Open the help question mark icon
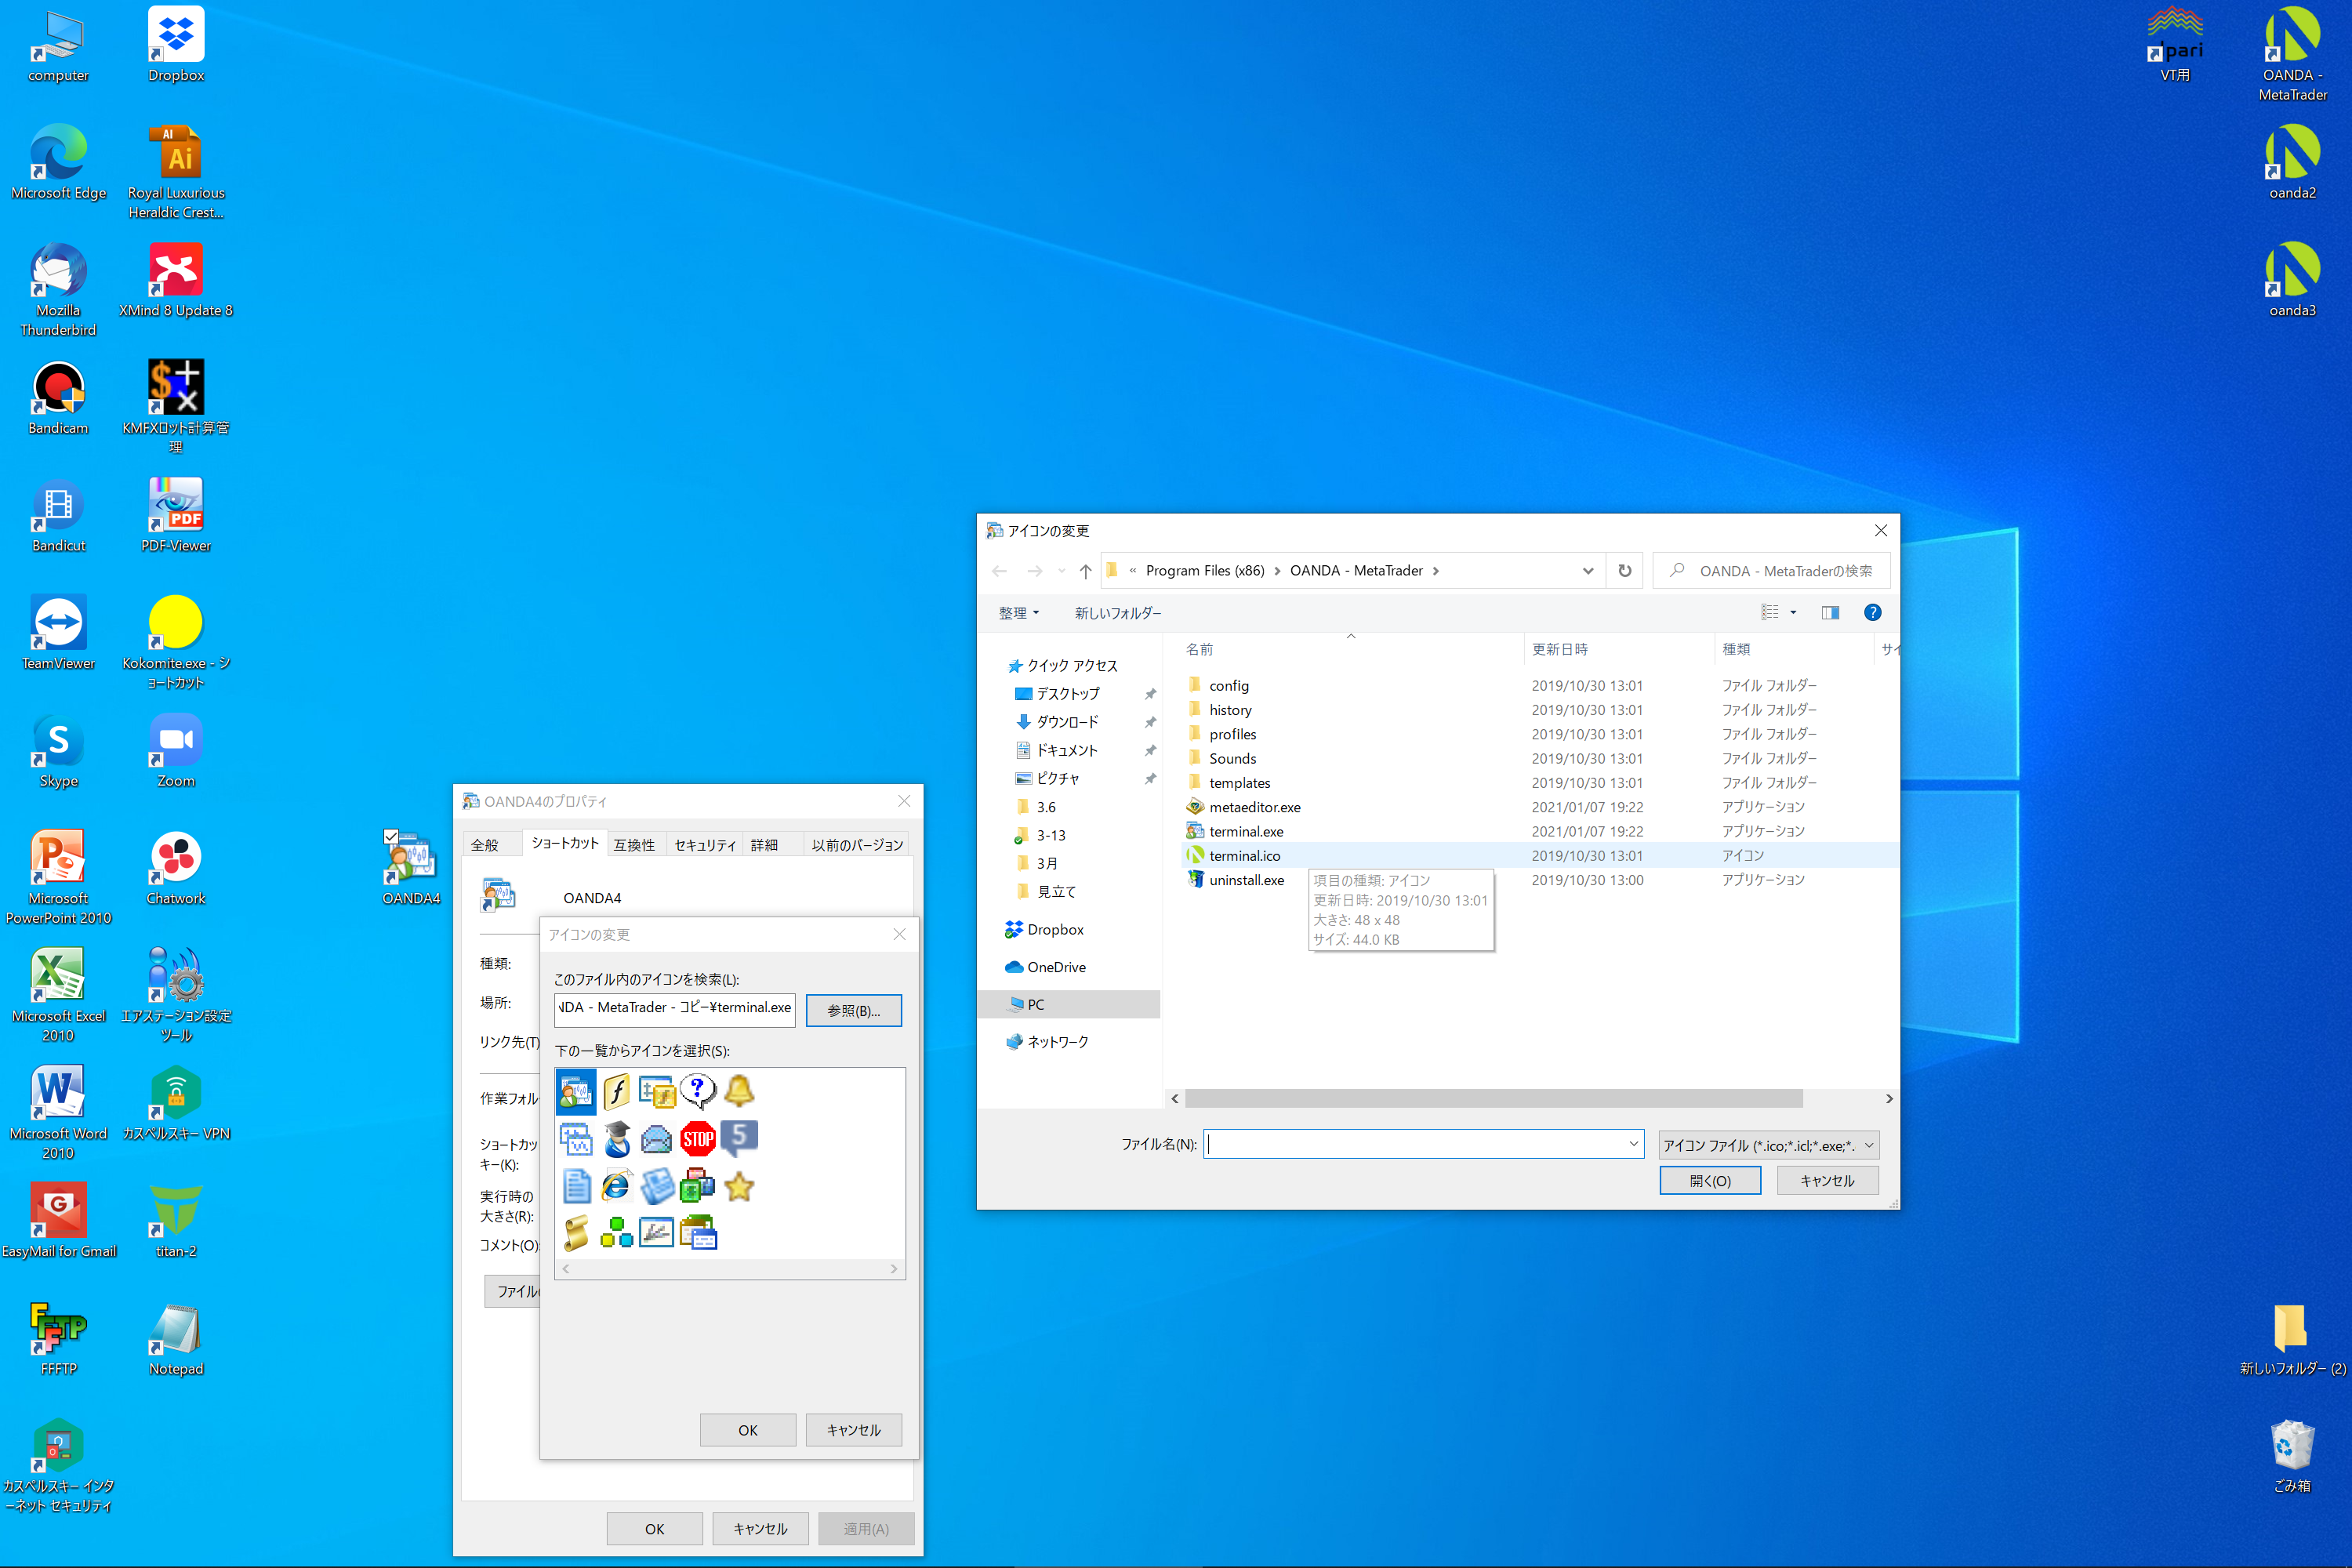This screenshot has width=2352, height=1568. pyautogui.click(x=1872, y=613)
